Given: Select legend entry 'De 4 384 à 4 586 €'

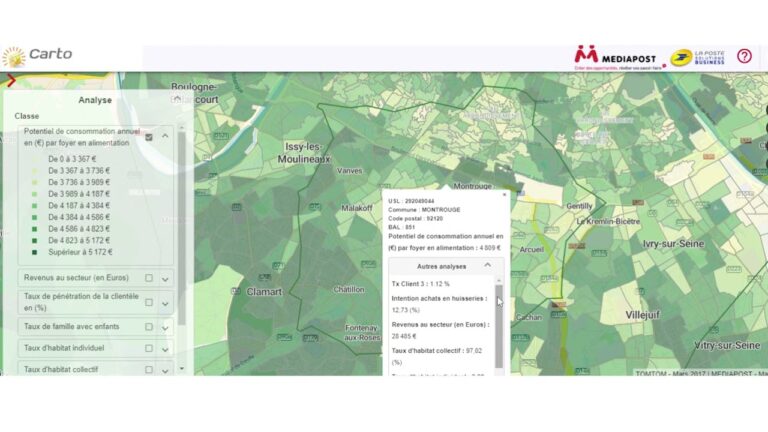Looking at the screenshot, I should pyautogui.click(x=79, y=217).
